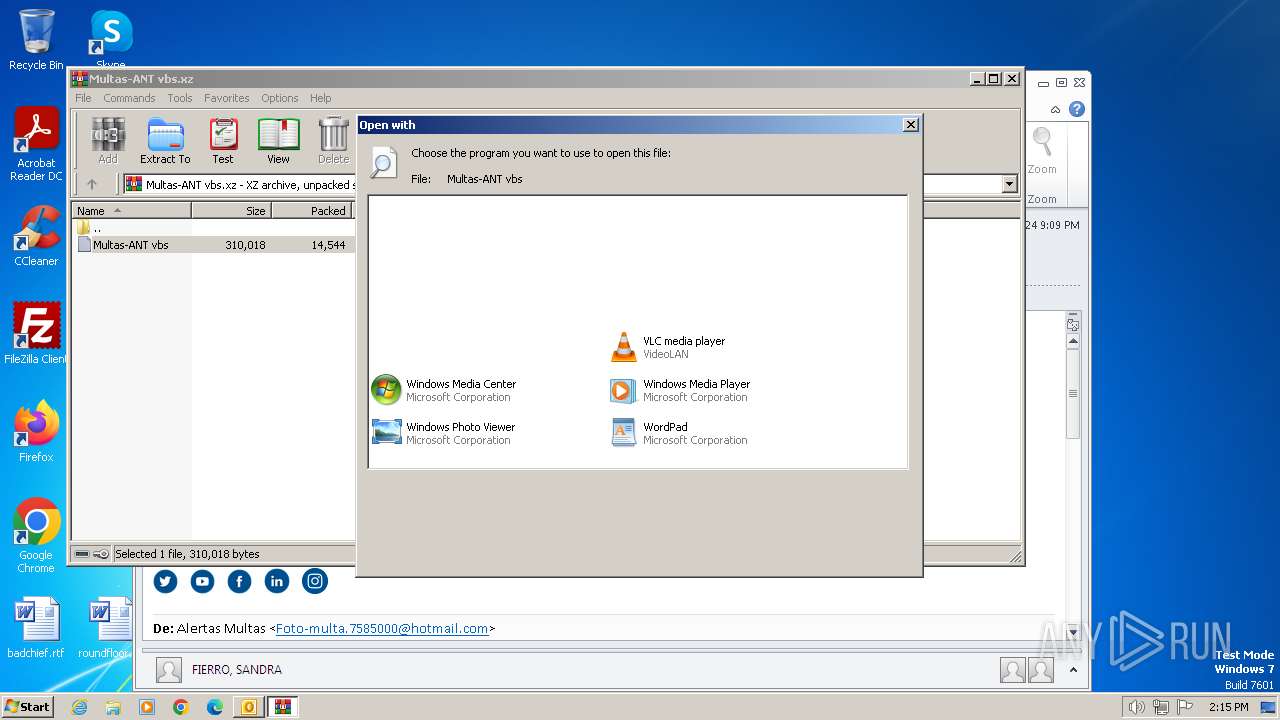This screenshot has height=720, width=1280.
Task: Click the Zoom button in Outlook ribbon
Action: (x=1042, y=150)
